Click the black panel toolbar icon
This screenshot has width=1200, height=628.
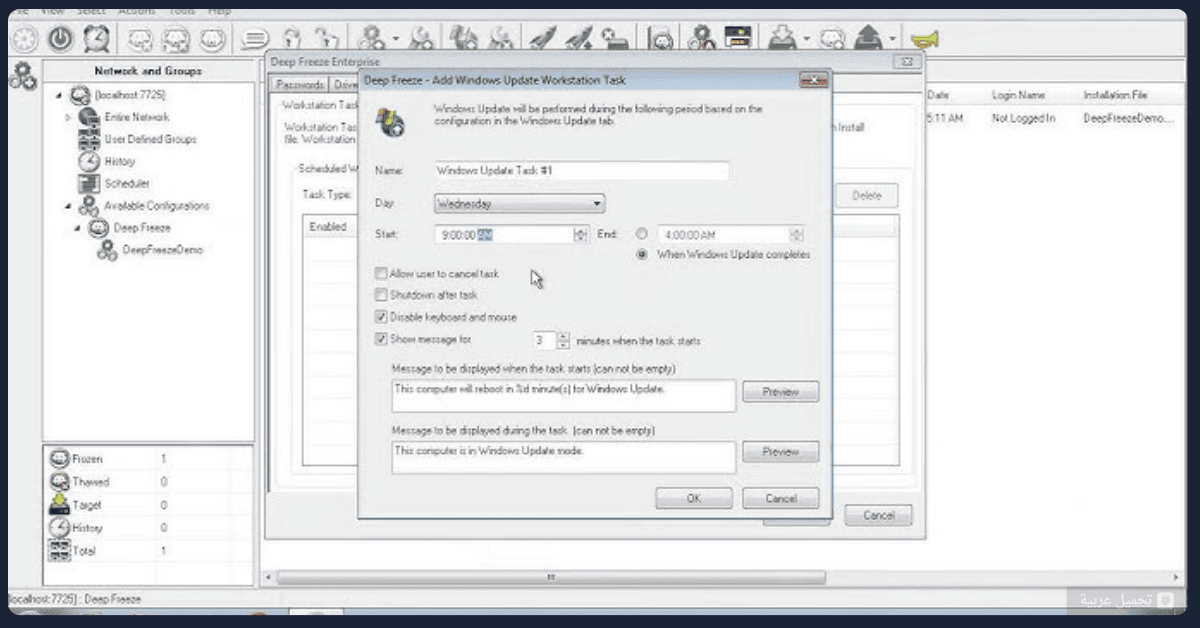(x=739, y=39)
